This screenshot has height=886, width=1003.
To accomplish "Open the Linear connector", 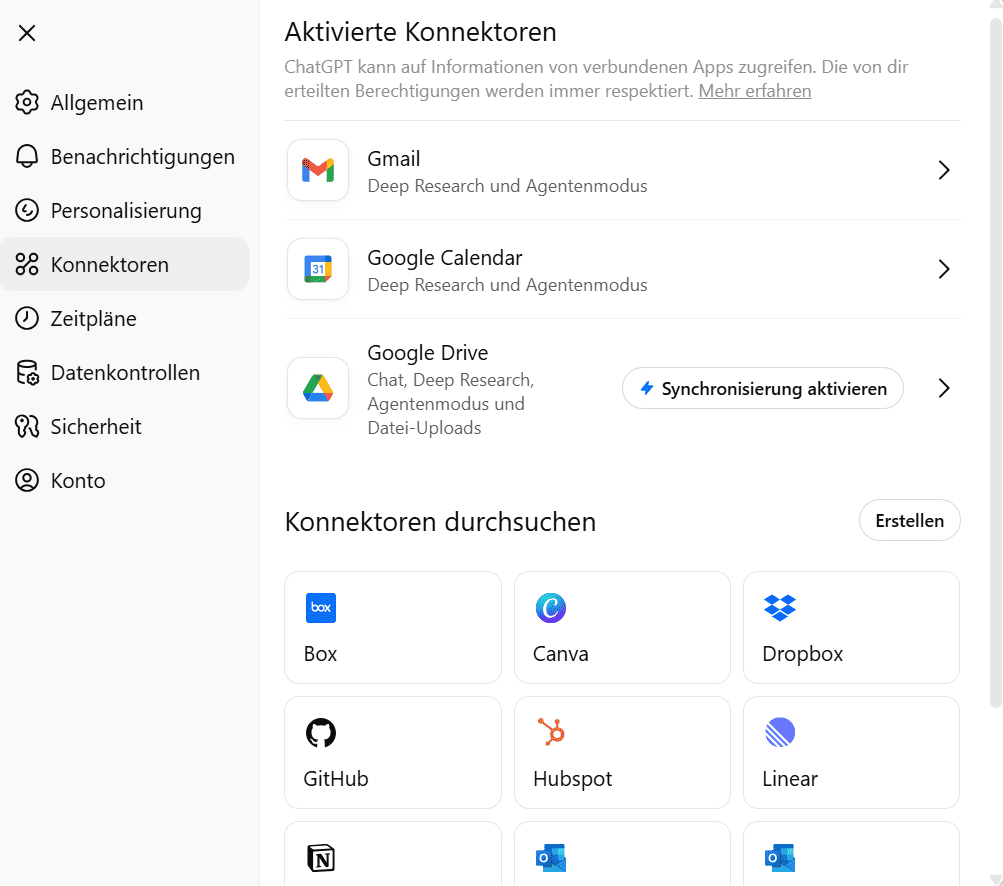I will coord(851,752).
